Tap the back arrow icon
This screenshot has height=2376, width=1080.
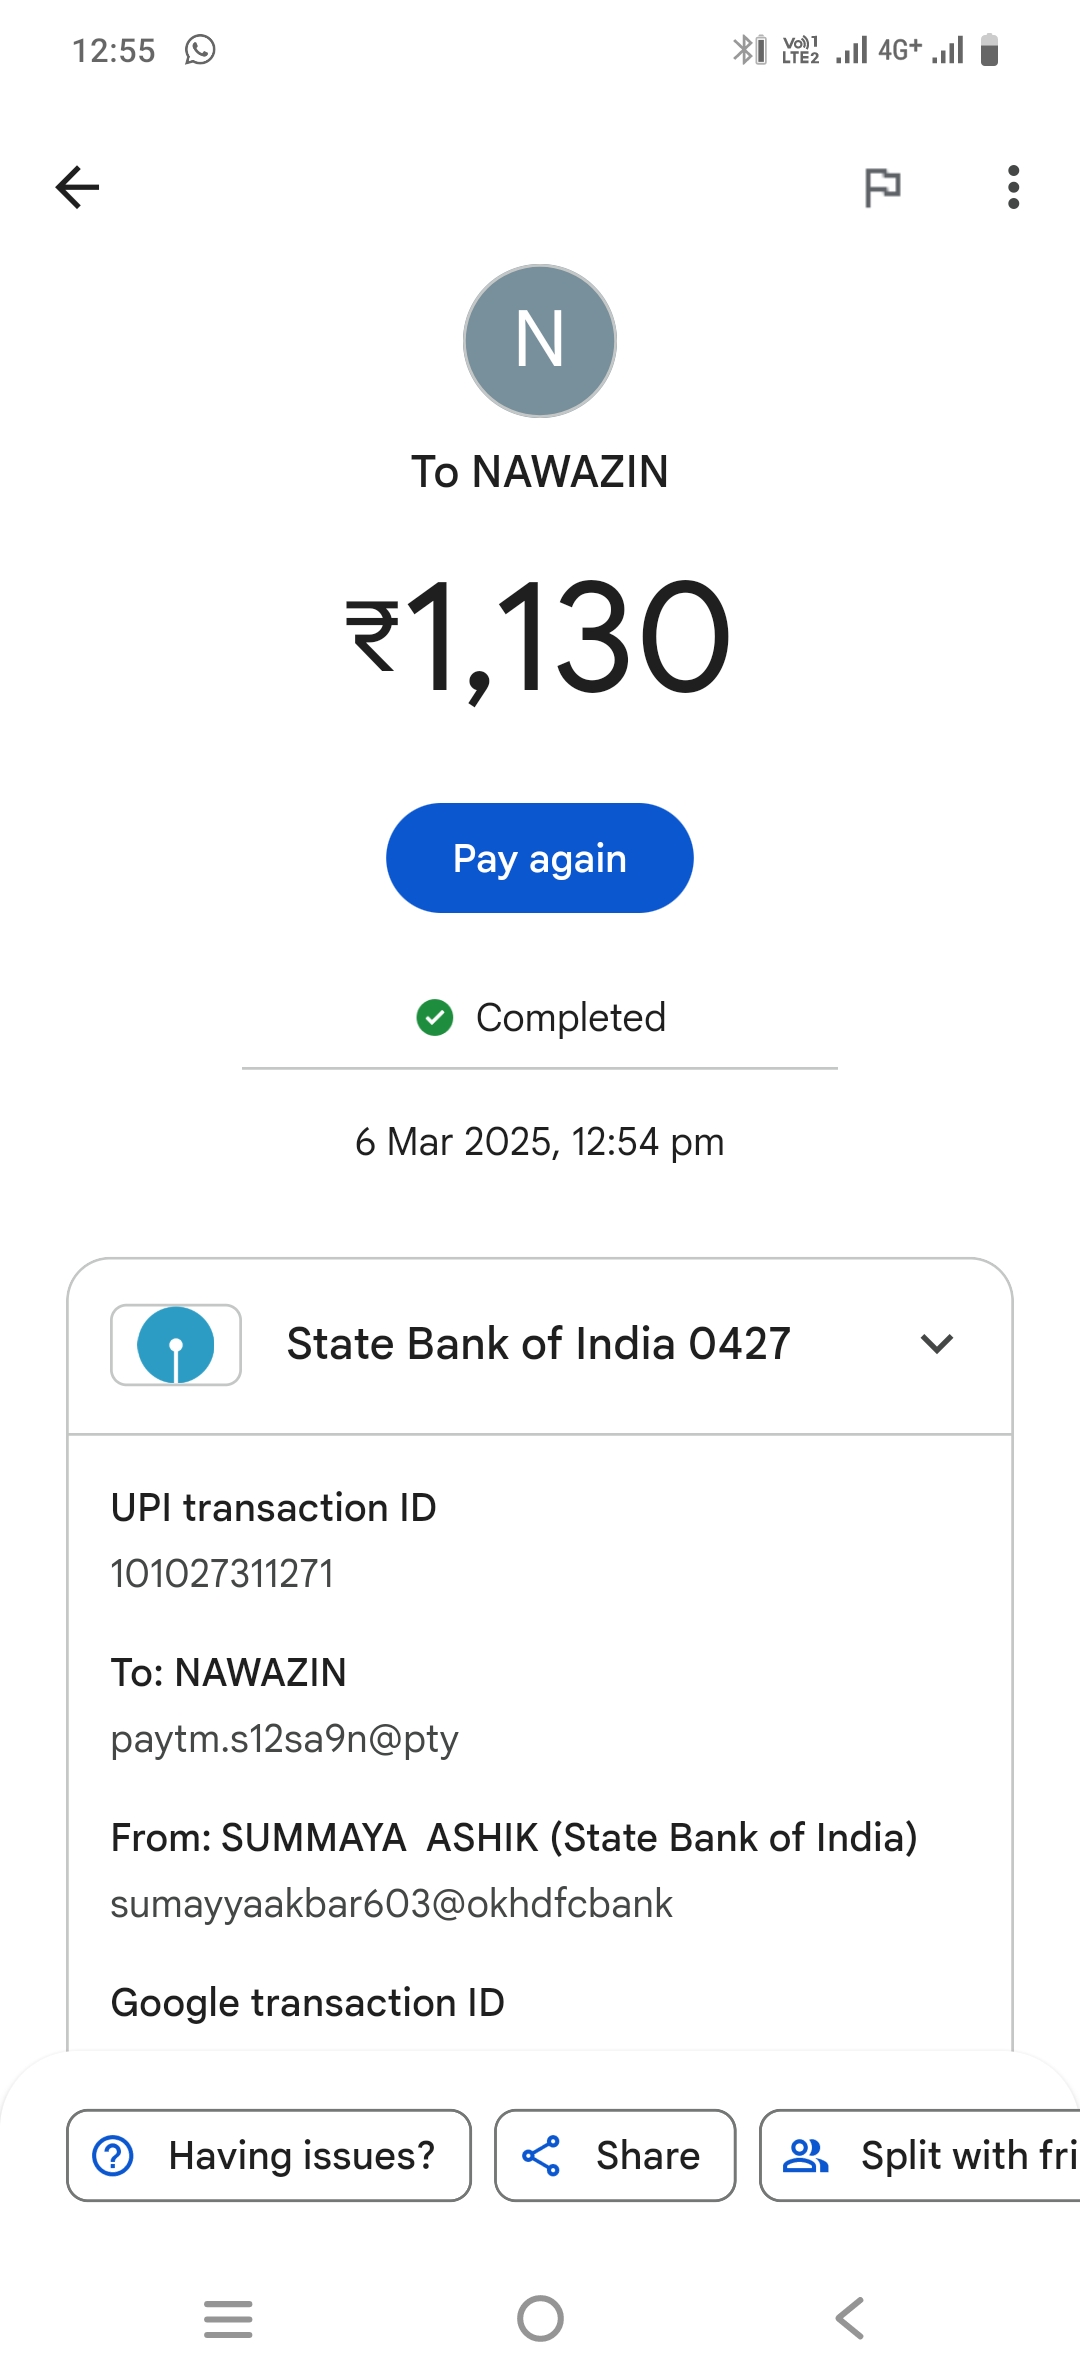point(77,187)
